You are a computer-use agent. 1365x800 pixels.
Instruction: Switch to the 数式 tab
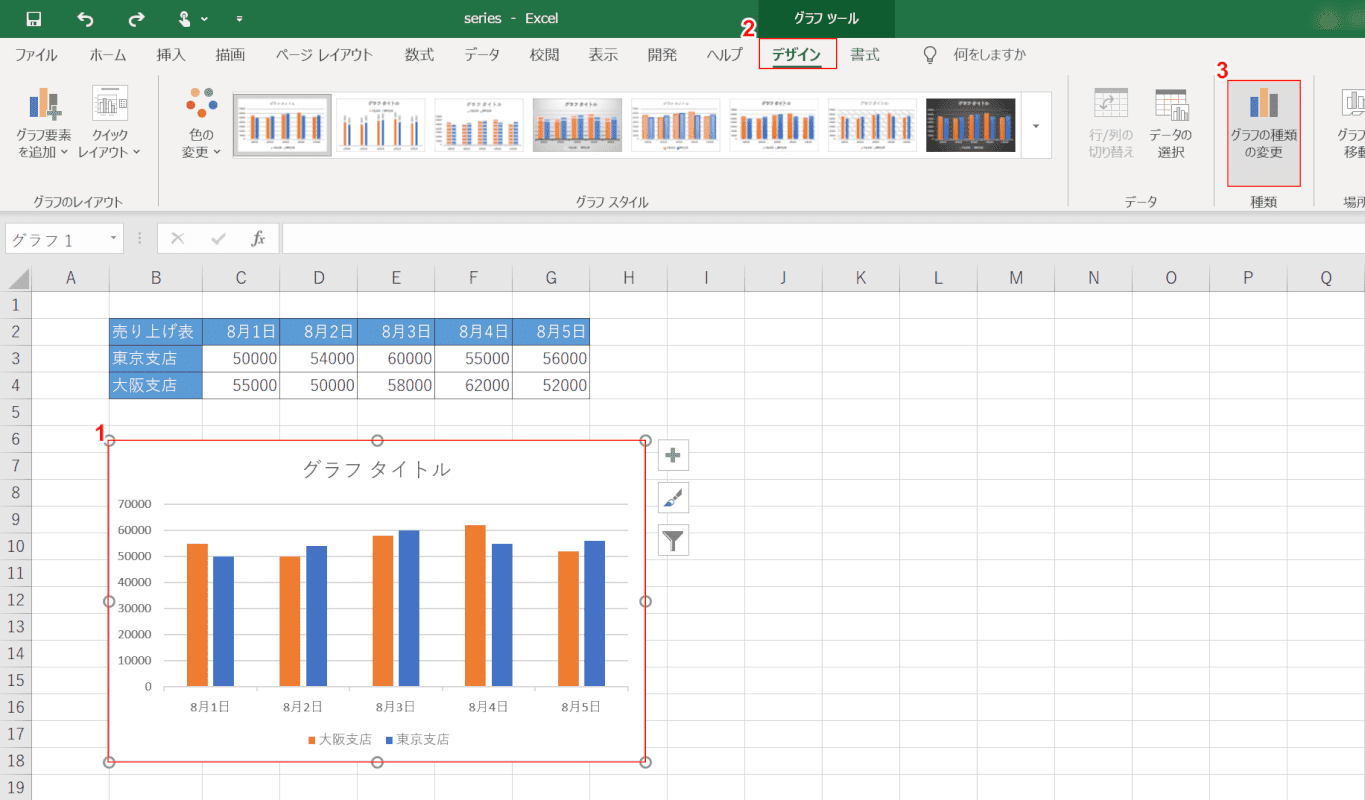pos(419,55)
